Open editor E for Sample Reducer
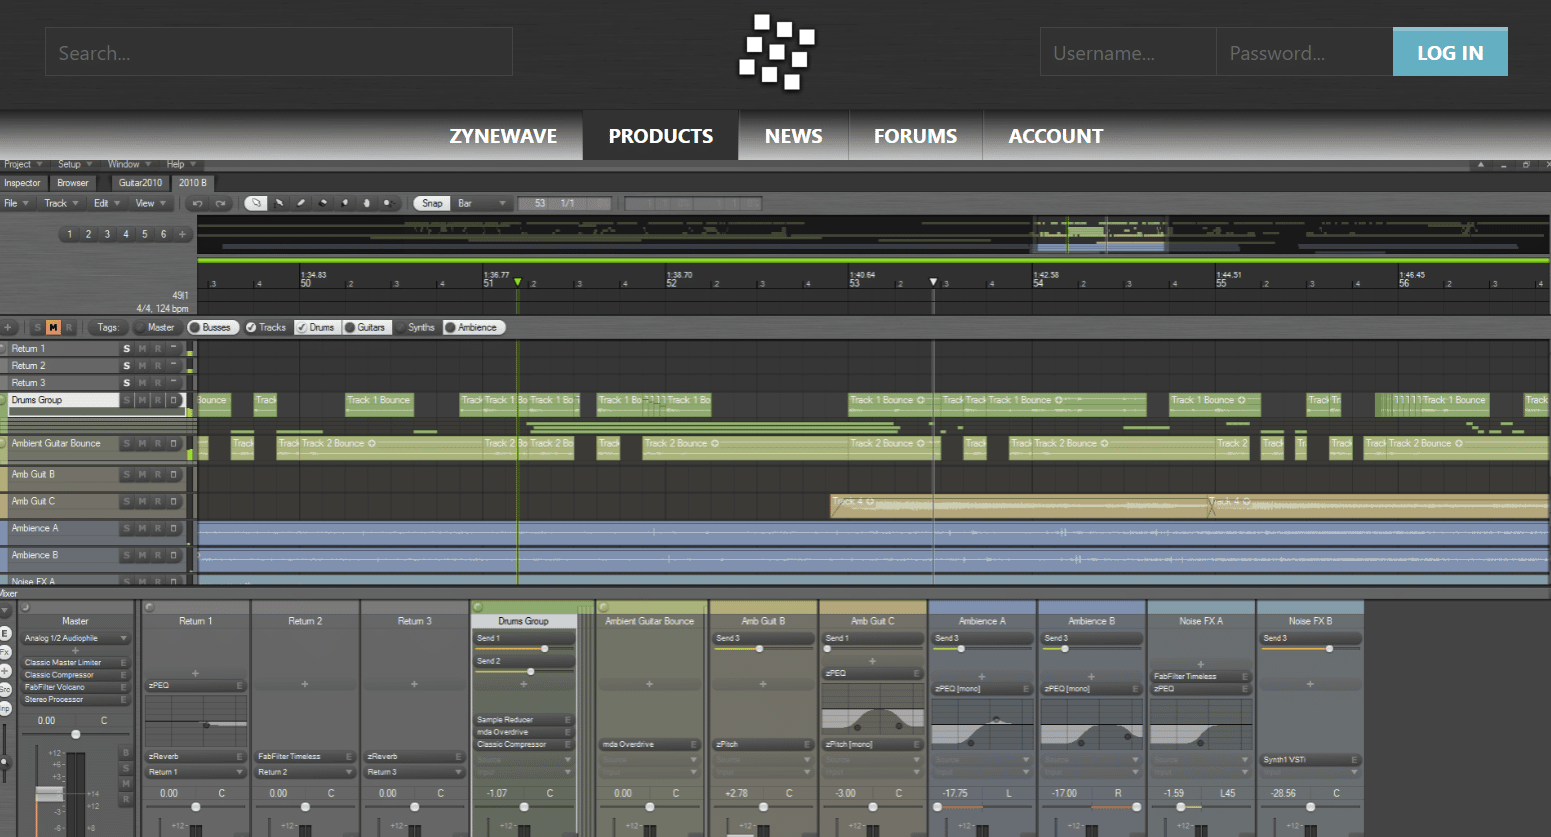 (x=568, y=719)
